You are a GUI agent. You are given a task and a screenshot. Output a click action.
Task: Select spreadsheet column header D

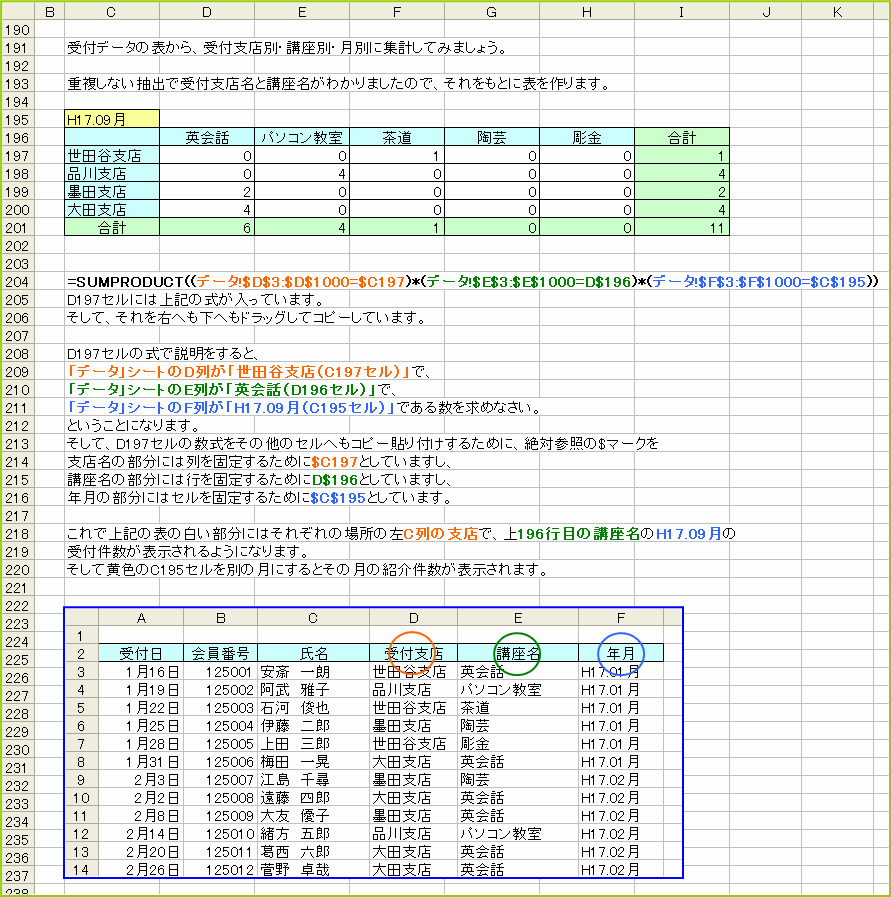pos(206,9)
